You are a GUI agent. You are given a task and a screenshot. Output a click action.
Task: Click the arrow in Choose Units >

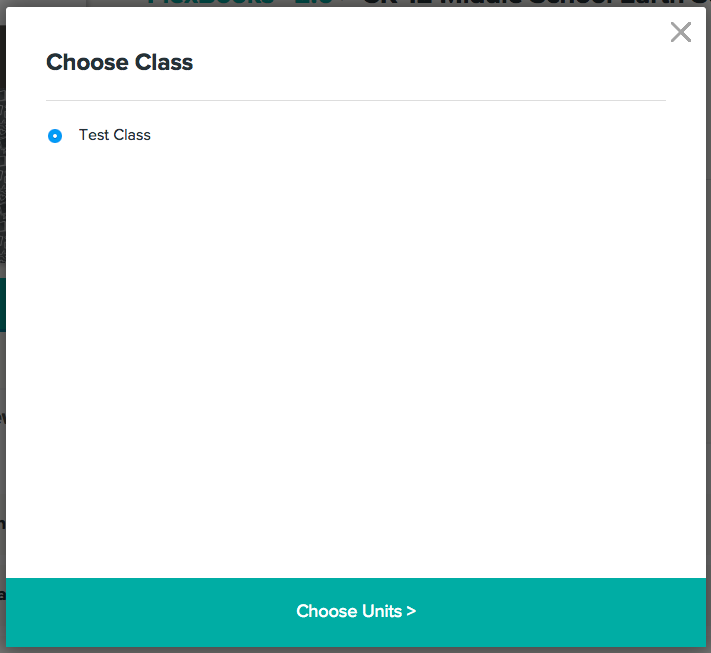pos(411,611)
